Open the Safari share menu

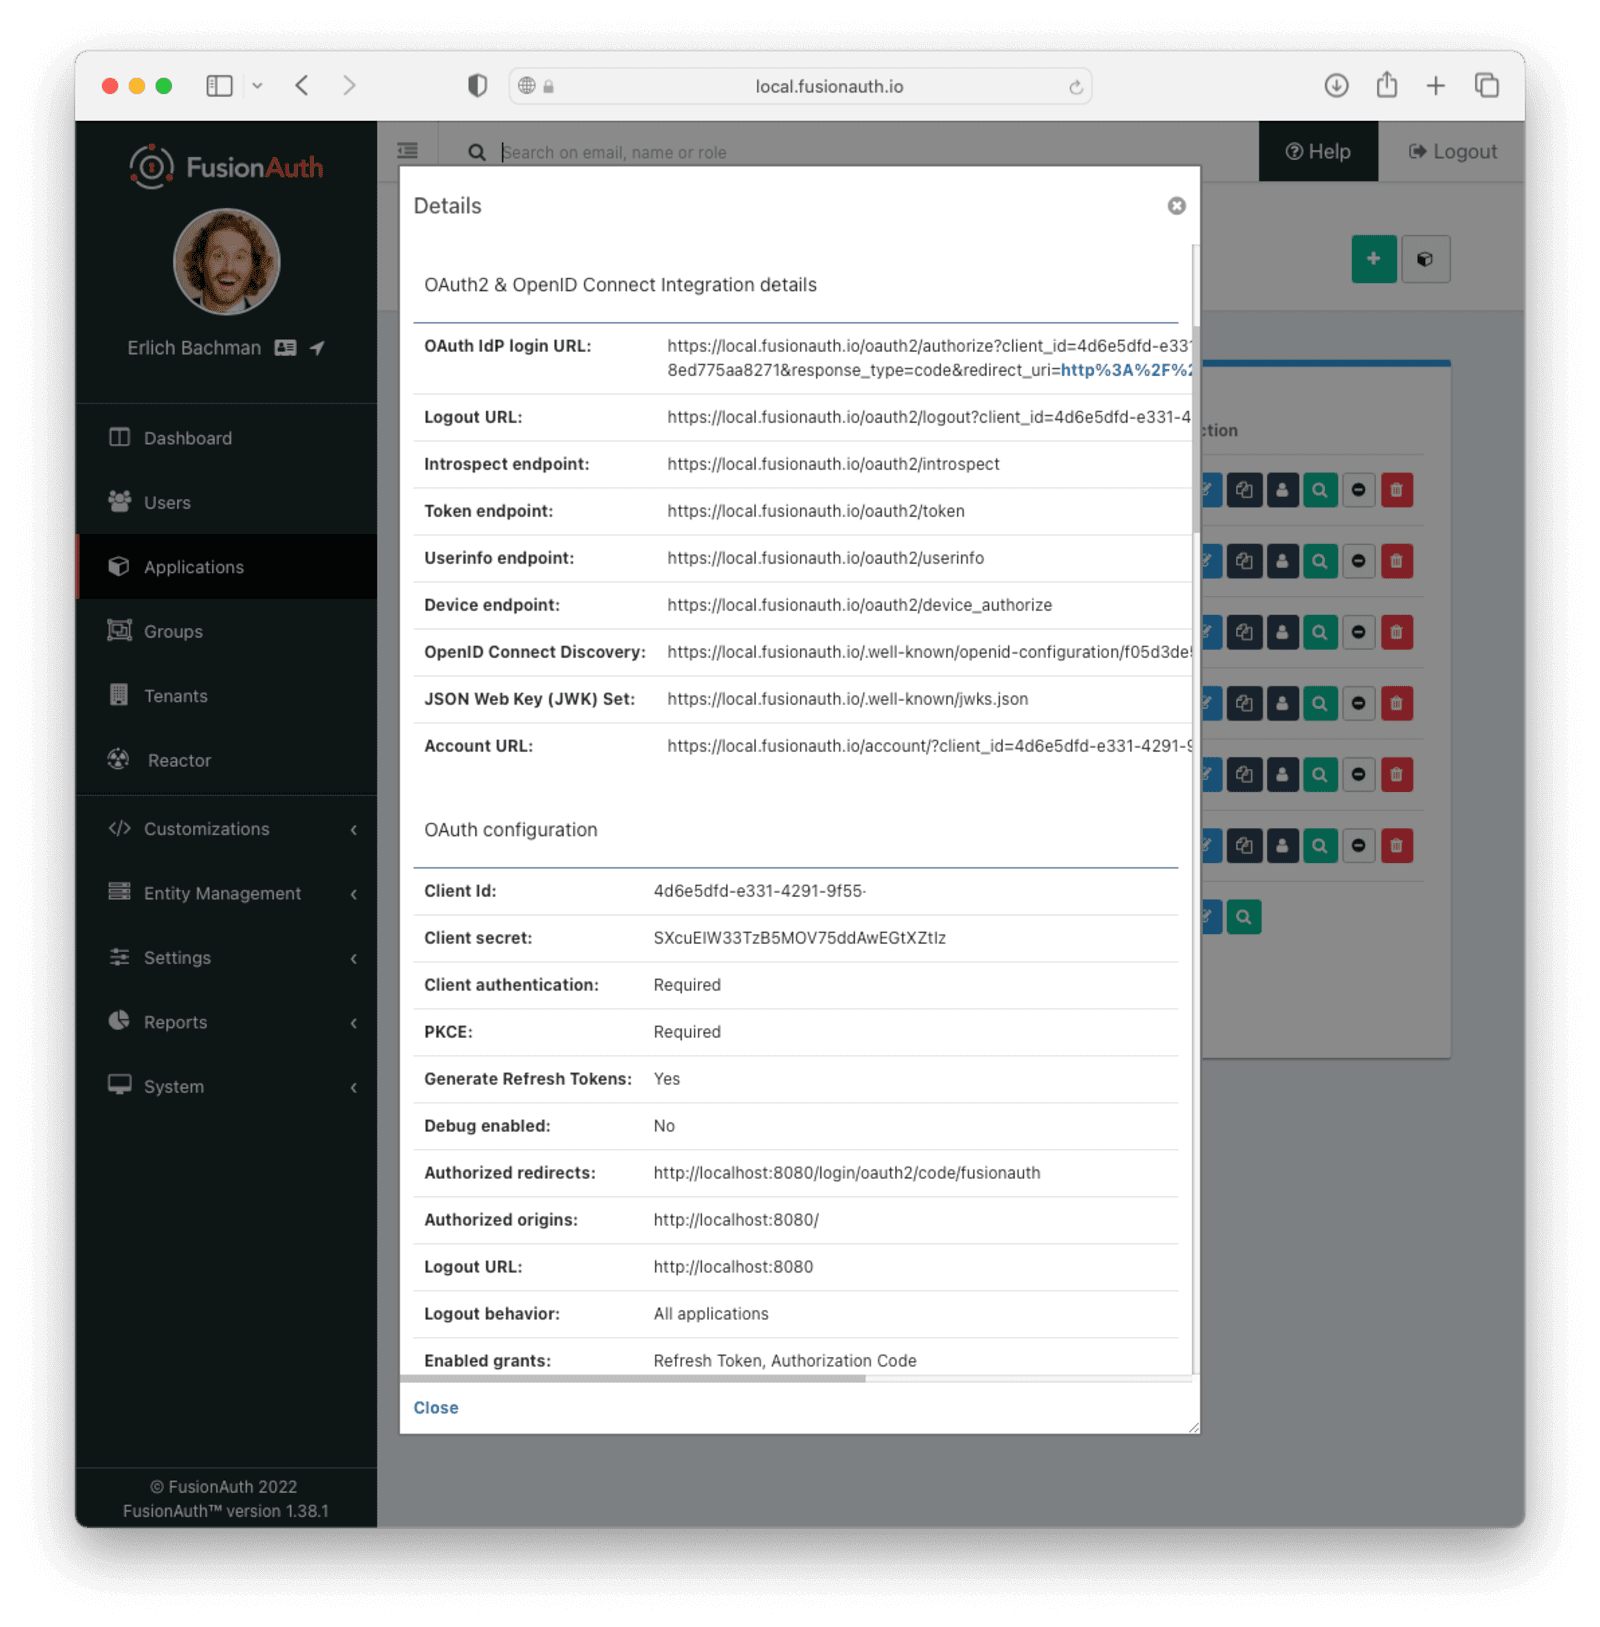1386,85
